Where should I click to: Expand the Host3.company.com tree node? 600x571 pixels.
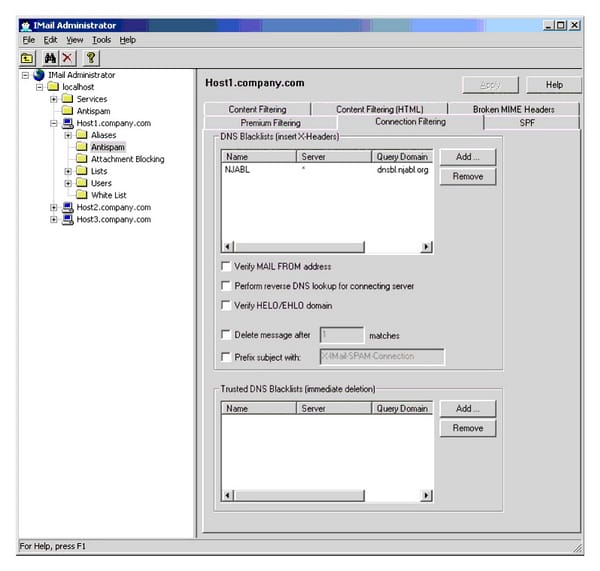point(54,219)
